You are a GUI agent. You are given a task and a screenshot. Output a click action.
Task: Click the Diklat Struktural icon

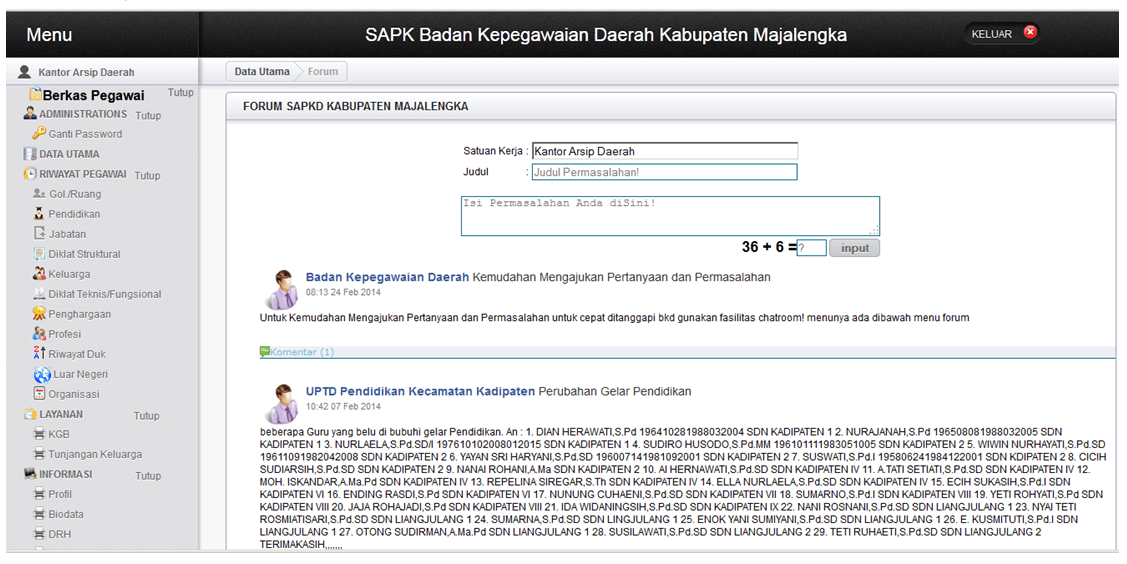(40, 254)
